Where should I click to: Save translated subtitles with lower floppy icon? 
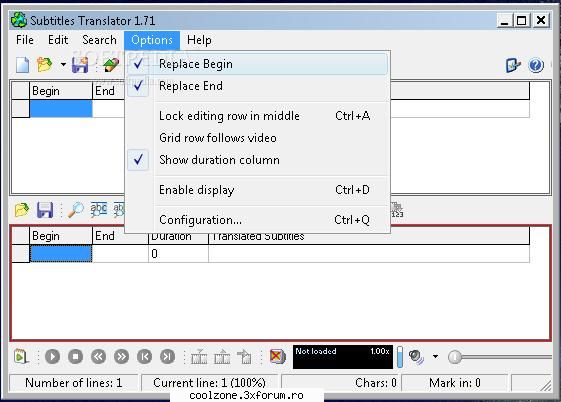coord(45,210)
